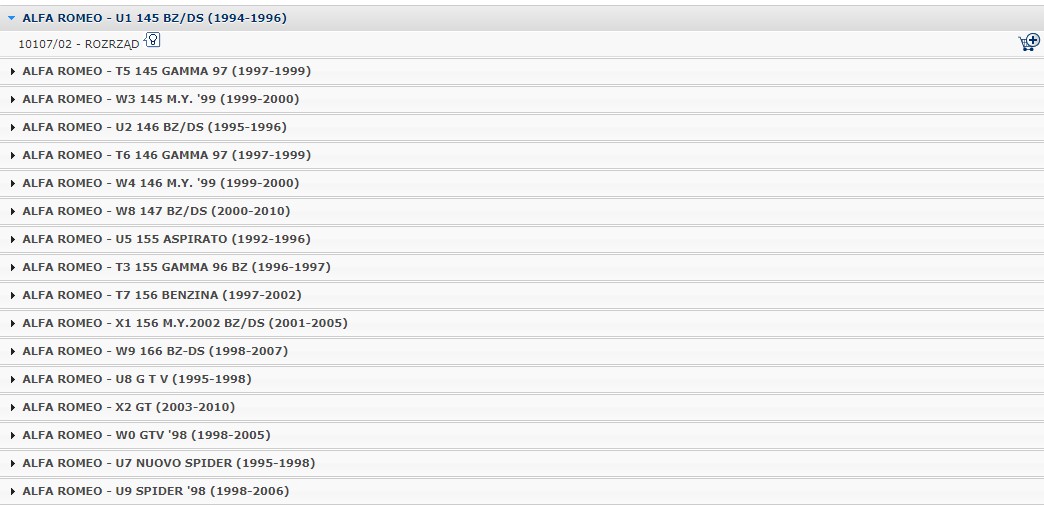
Task: Open T3 155 GAMMA 96 BZ row
Action: point(522,267)
